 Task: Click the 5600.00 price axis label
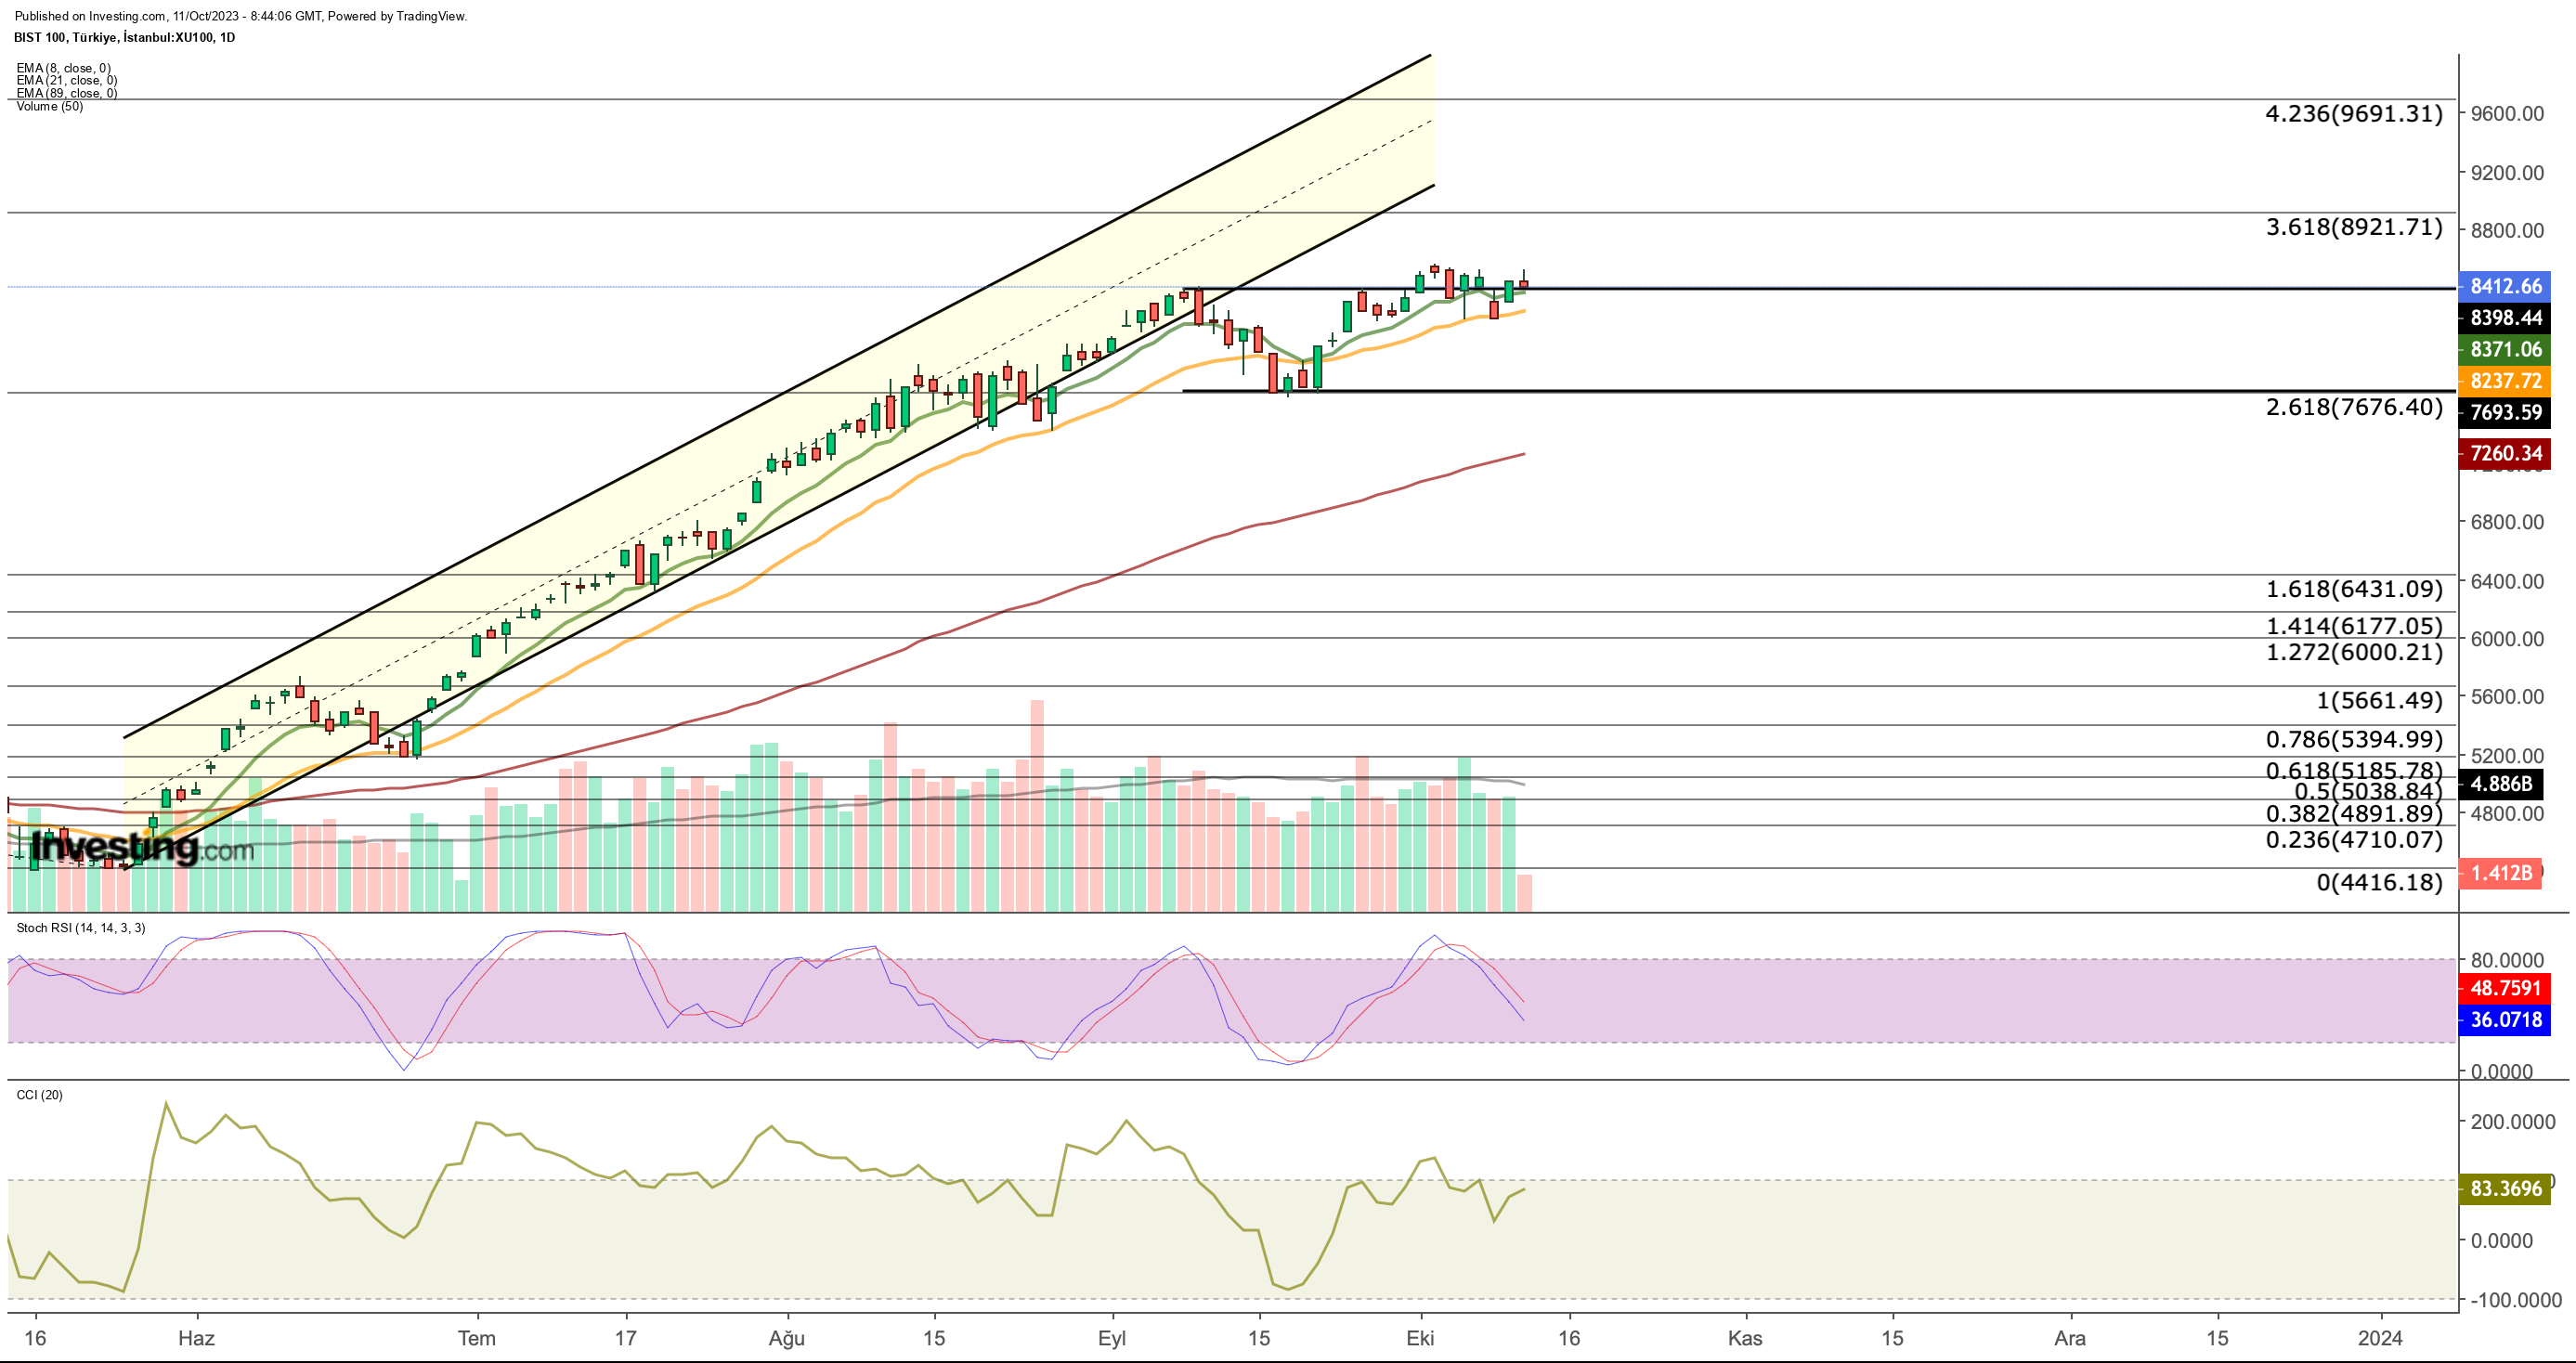[2507, 697]
